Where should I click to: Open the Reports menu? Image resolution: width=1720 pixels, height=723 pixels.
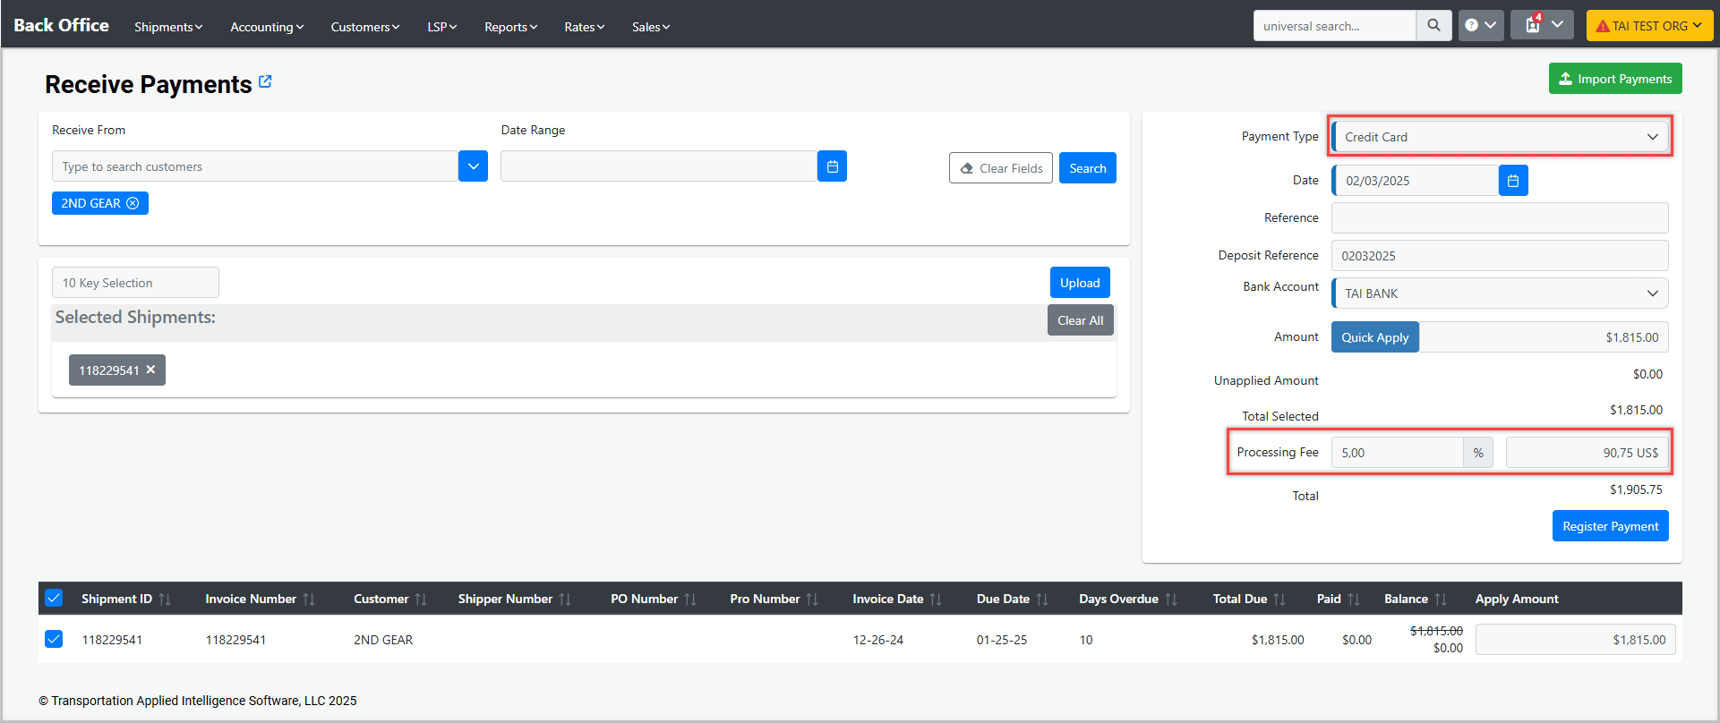click(510, 27)
